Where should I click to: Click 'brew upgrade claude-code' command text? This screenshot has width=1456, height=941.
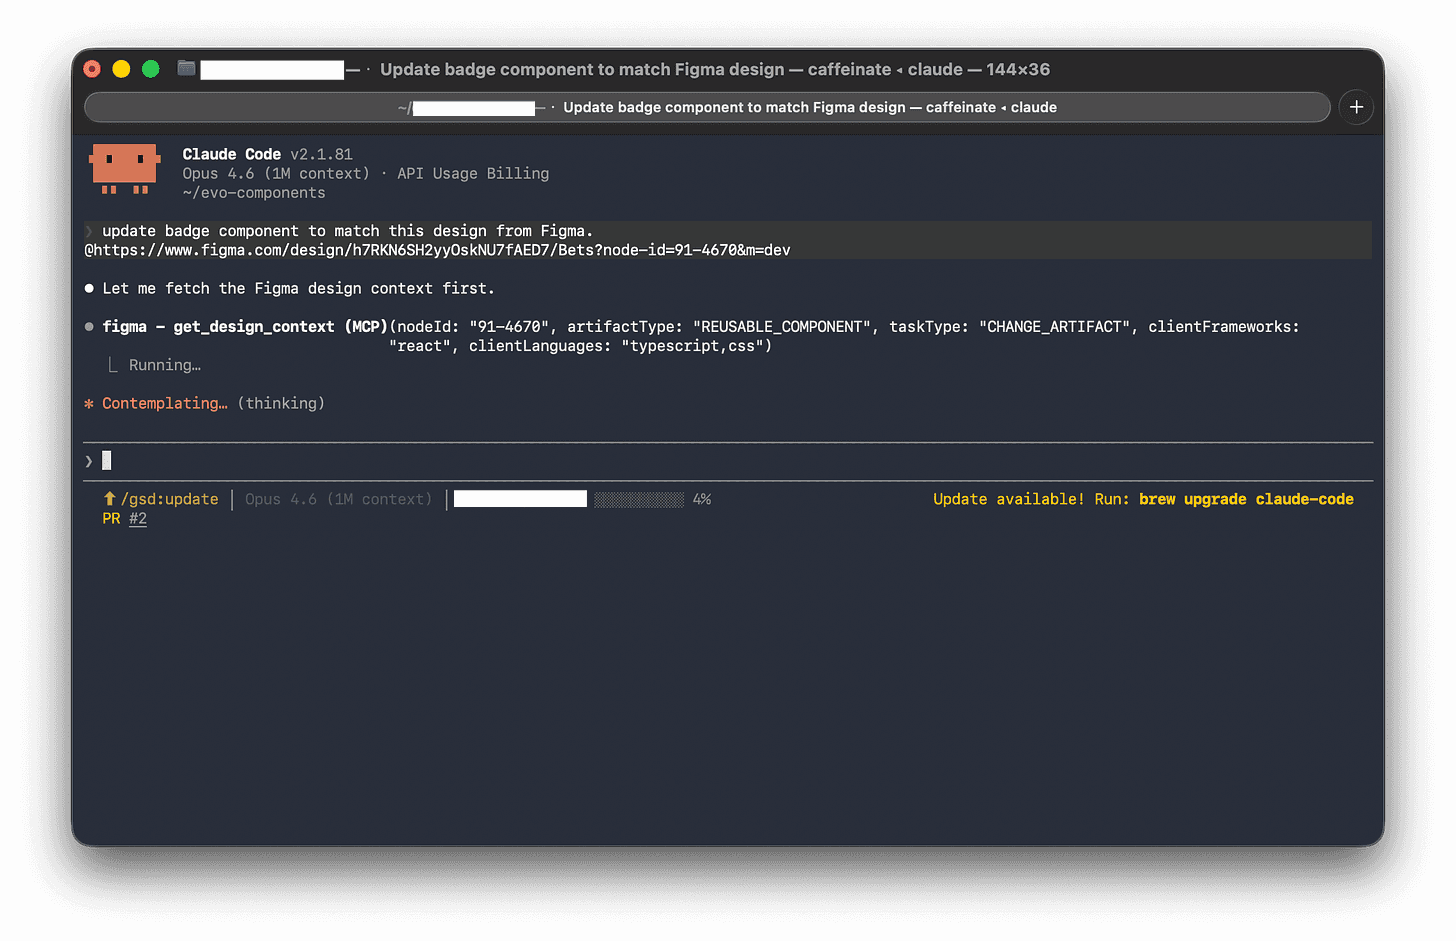(x=1246, y=499)
